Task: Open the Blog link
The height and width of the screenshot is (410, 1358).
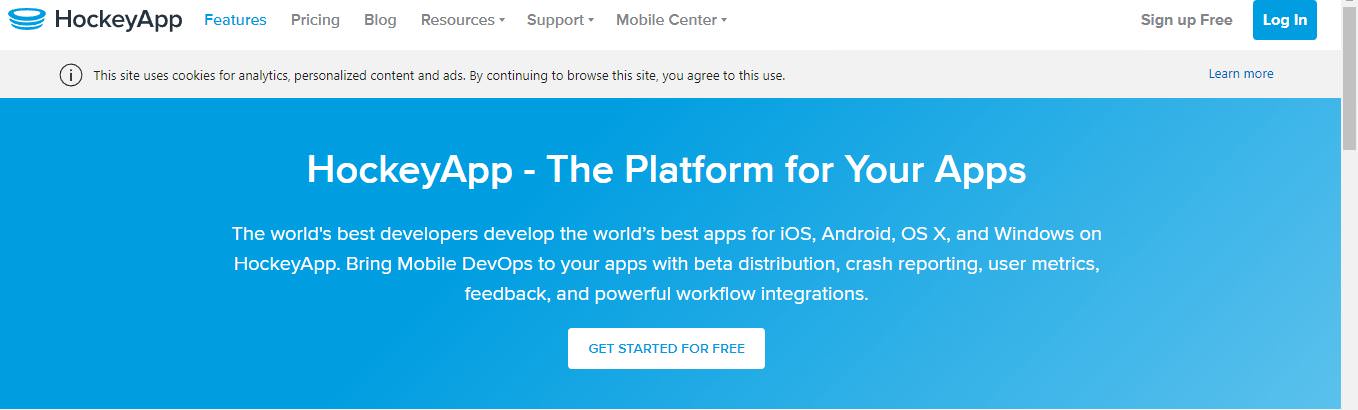Action: click(380, 20)
